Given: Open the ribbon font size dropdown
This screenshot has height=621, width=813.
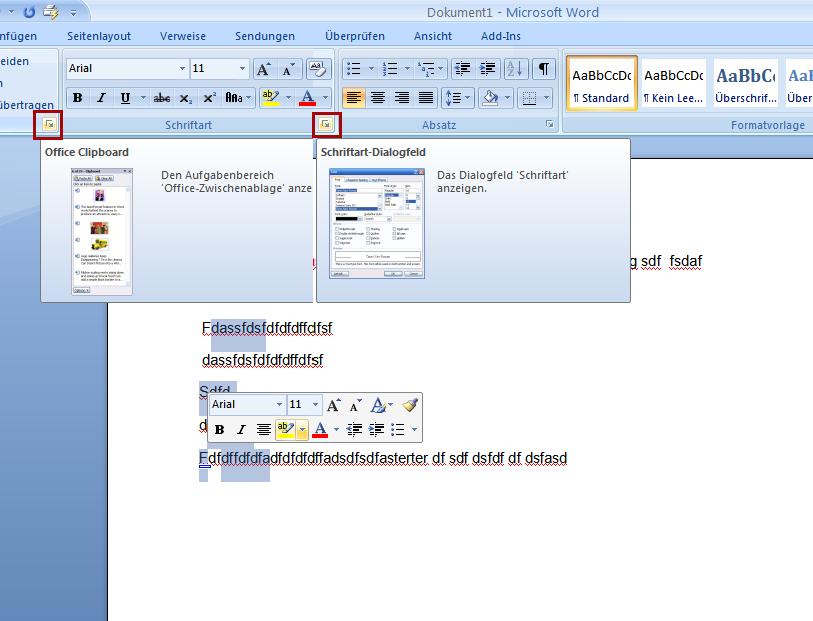Looking at the screenshot, I should (242, 68).
